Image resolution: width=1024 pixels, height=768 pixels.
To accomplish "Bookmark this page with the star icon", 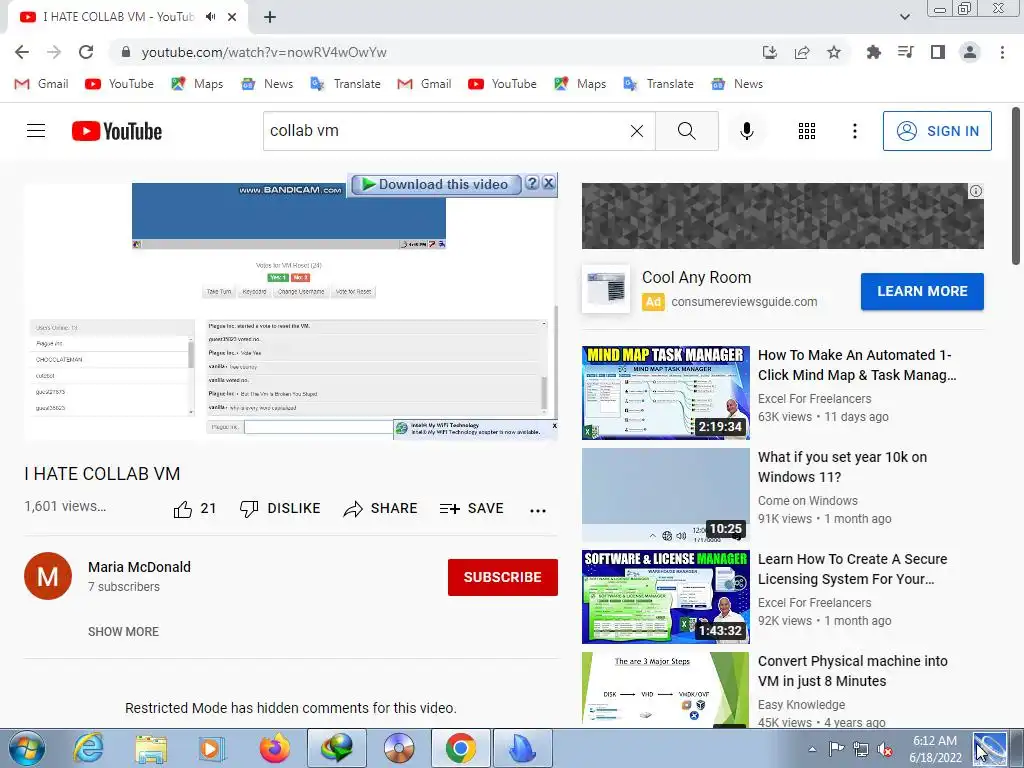I will [x=834, y=52].
